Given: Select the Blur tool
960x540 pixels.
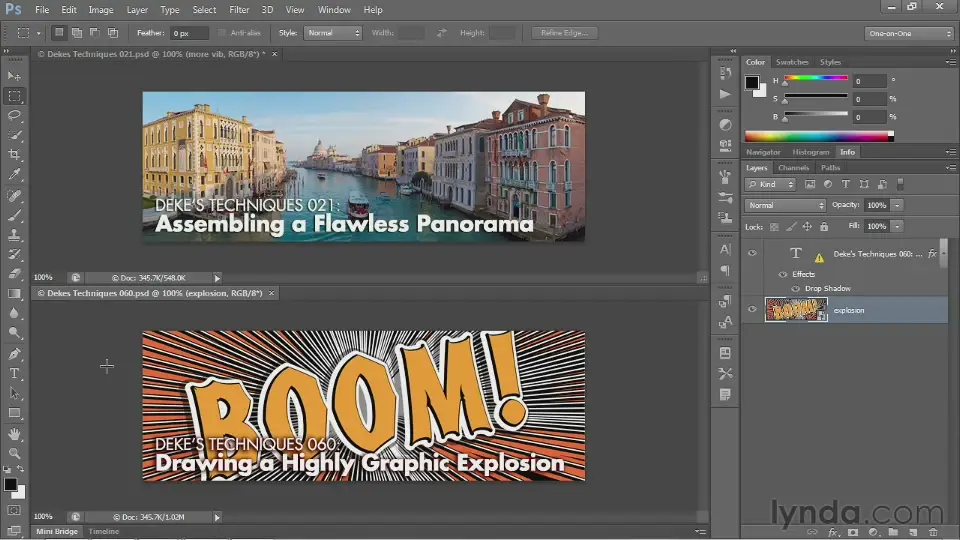Looking at the screenshot, I should (14, 313).
